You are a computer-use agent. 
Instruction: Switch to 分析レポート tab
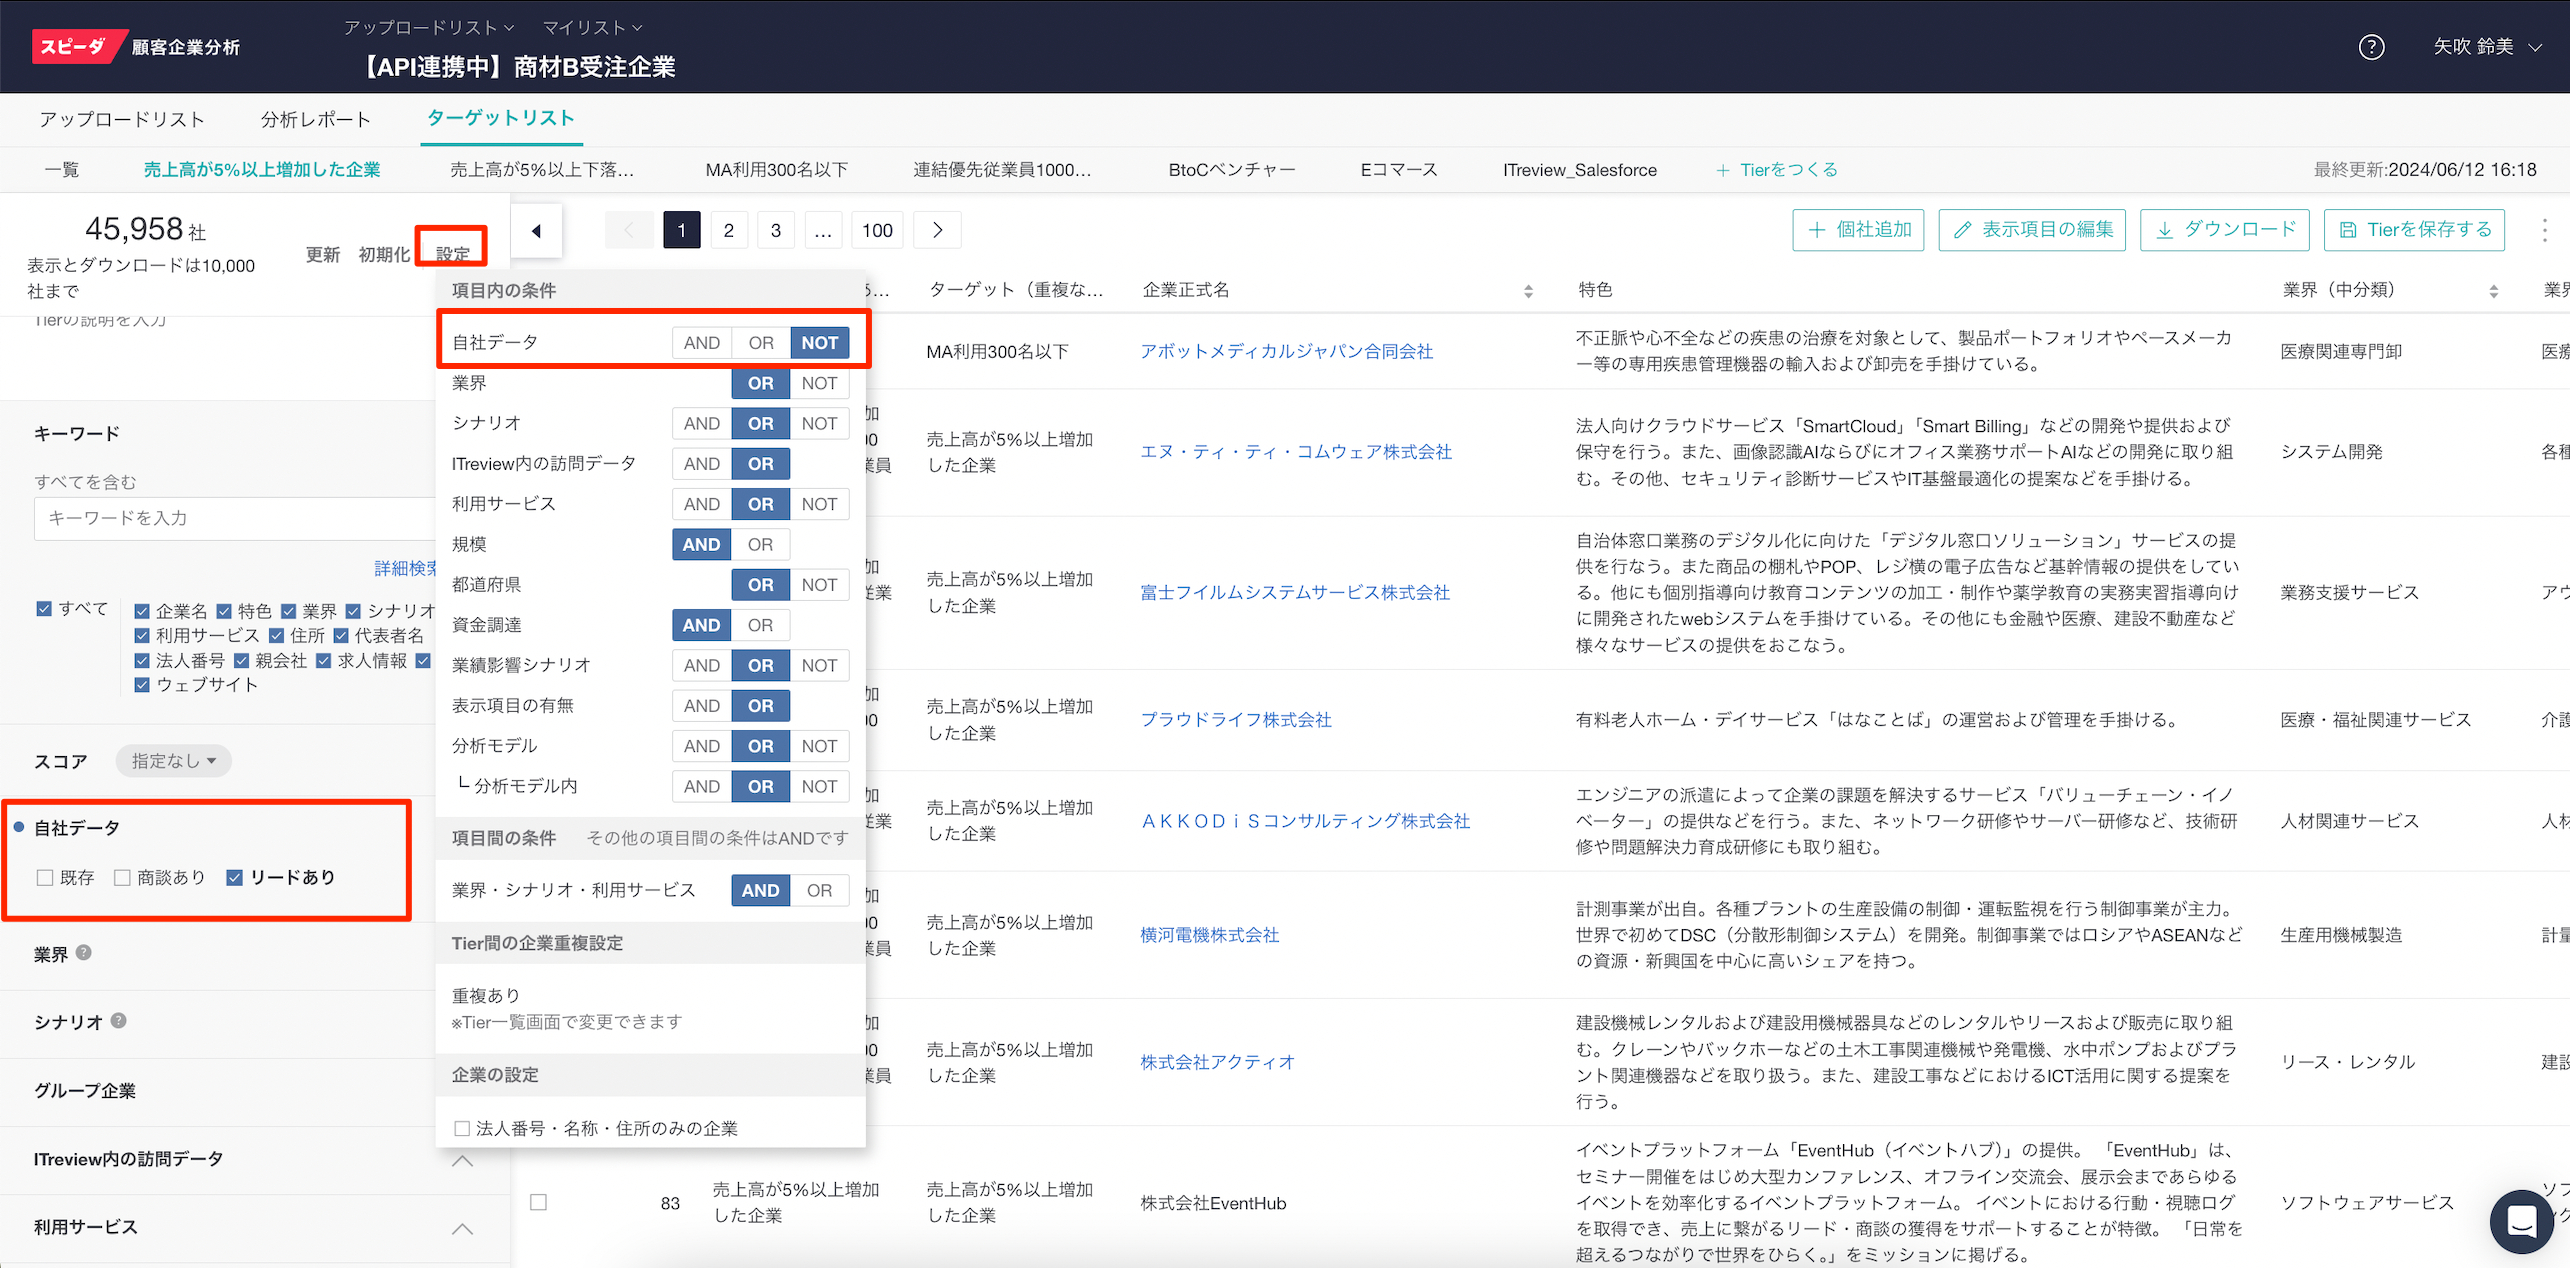[315, 120]
